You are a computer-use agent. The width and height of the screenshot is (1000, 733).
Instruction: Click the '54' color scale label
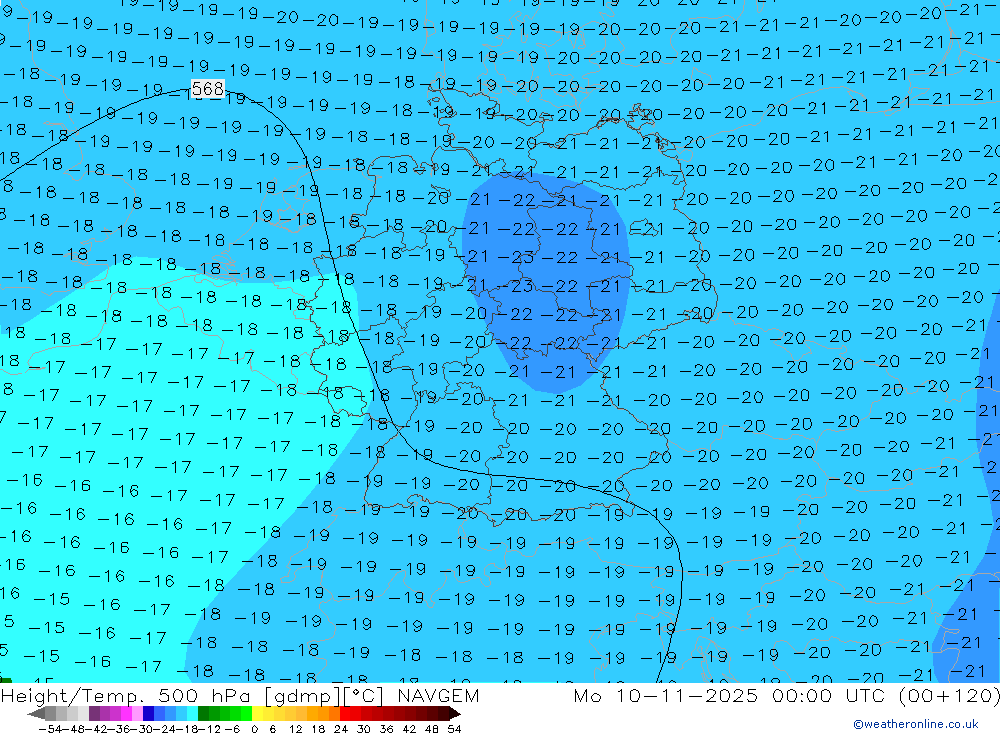[x=454, y=729]
